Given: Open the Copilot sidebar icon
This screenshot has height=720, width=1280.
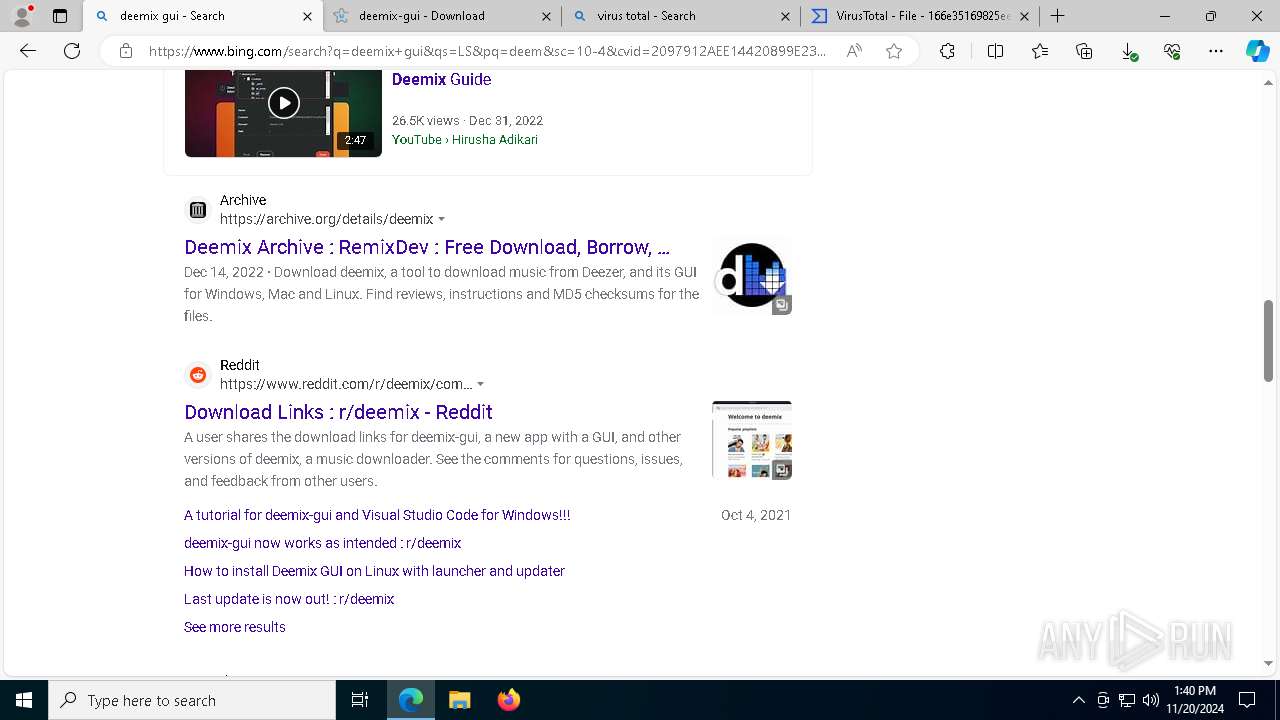Looking at the screenshot, I should [1257, 51].
